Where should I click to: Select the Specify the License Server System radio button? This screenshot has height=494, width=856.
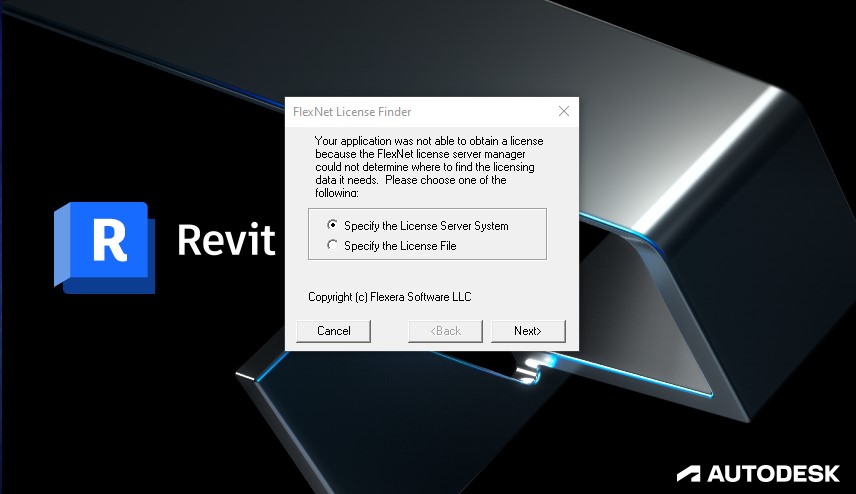tap(333, 226)
